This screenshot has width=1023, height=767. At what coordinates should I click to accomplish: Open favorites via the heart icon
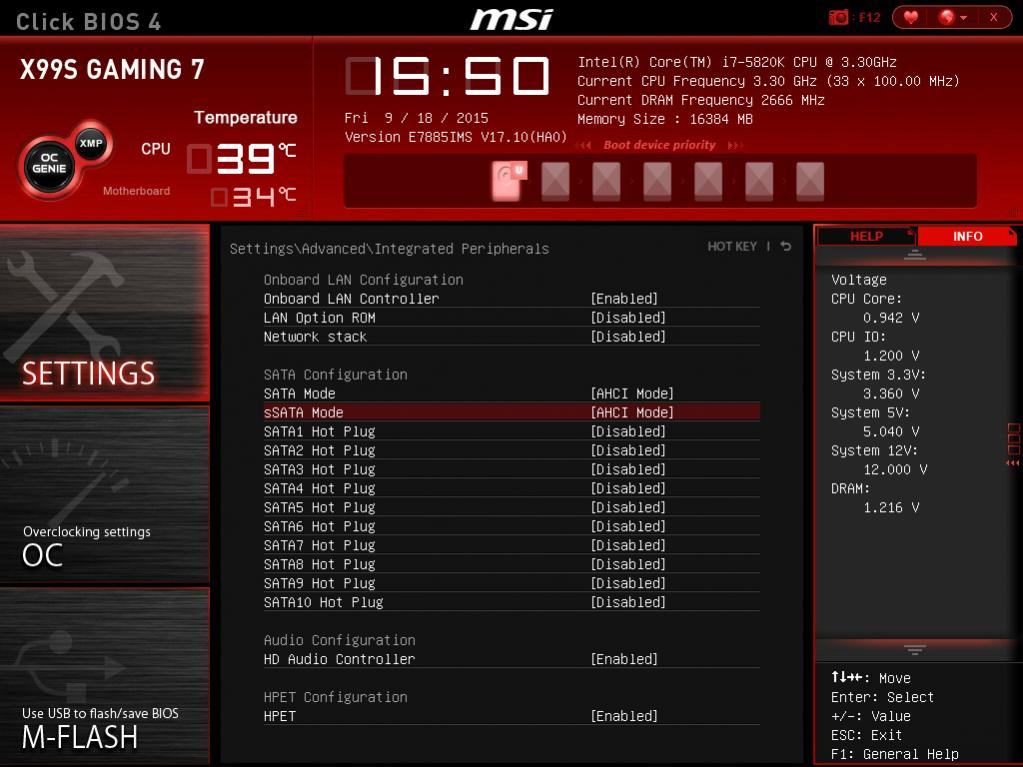tap(911, 18)
